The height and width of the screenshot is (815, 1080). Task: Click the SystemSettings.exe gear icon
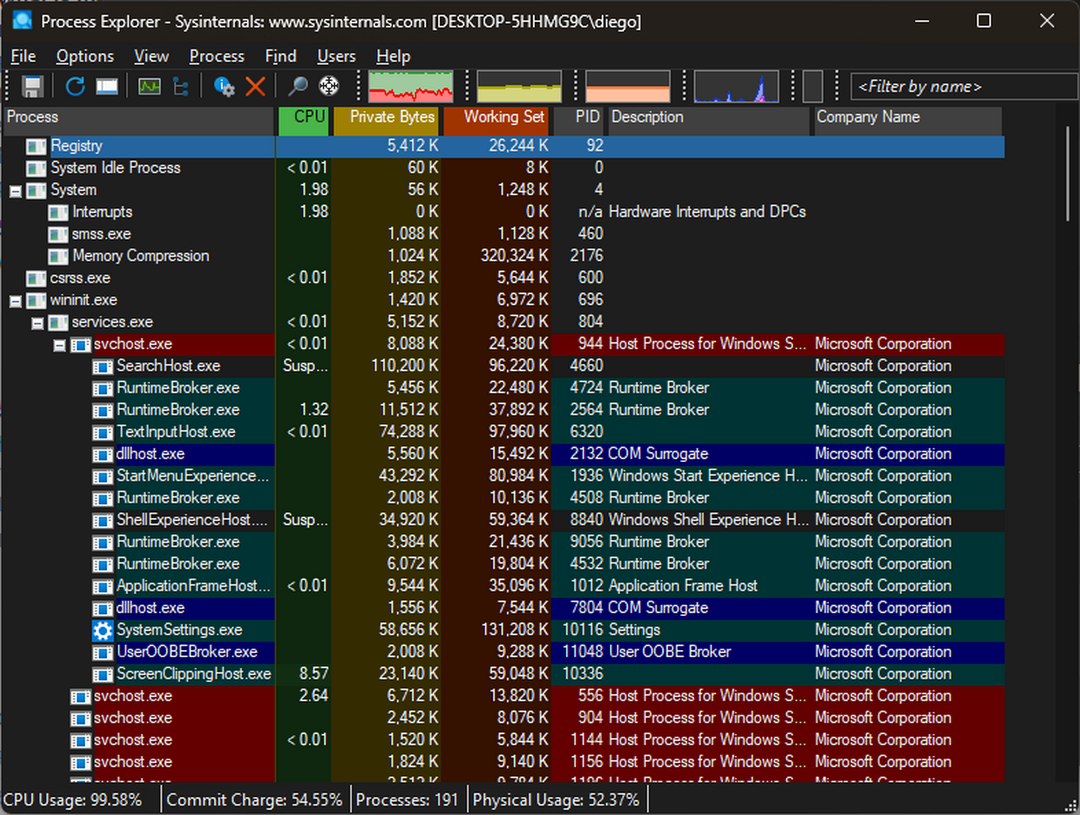pyautogui.click(x=103, y=630)
